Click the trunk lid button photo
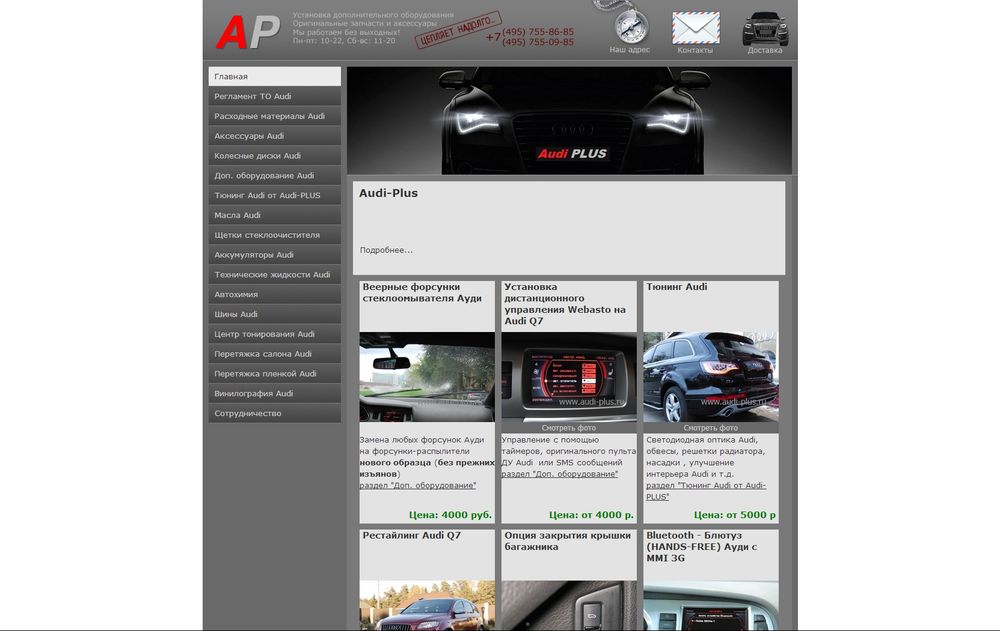 tap(569, 605)
